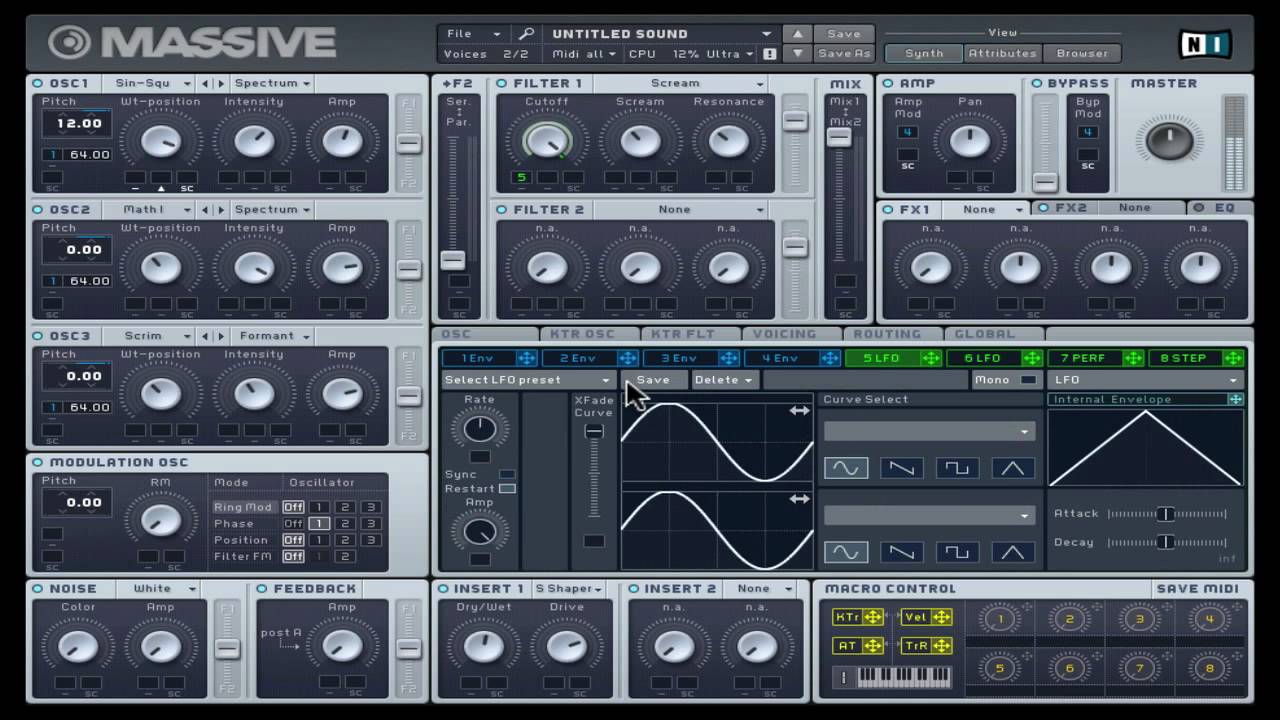
Task: Load the next sound with the down arrow
Action: pyautogui.click(x=797, y=54)
